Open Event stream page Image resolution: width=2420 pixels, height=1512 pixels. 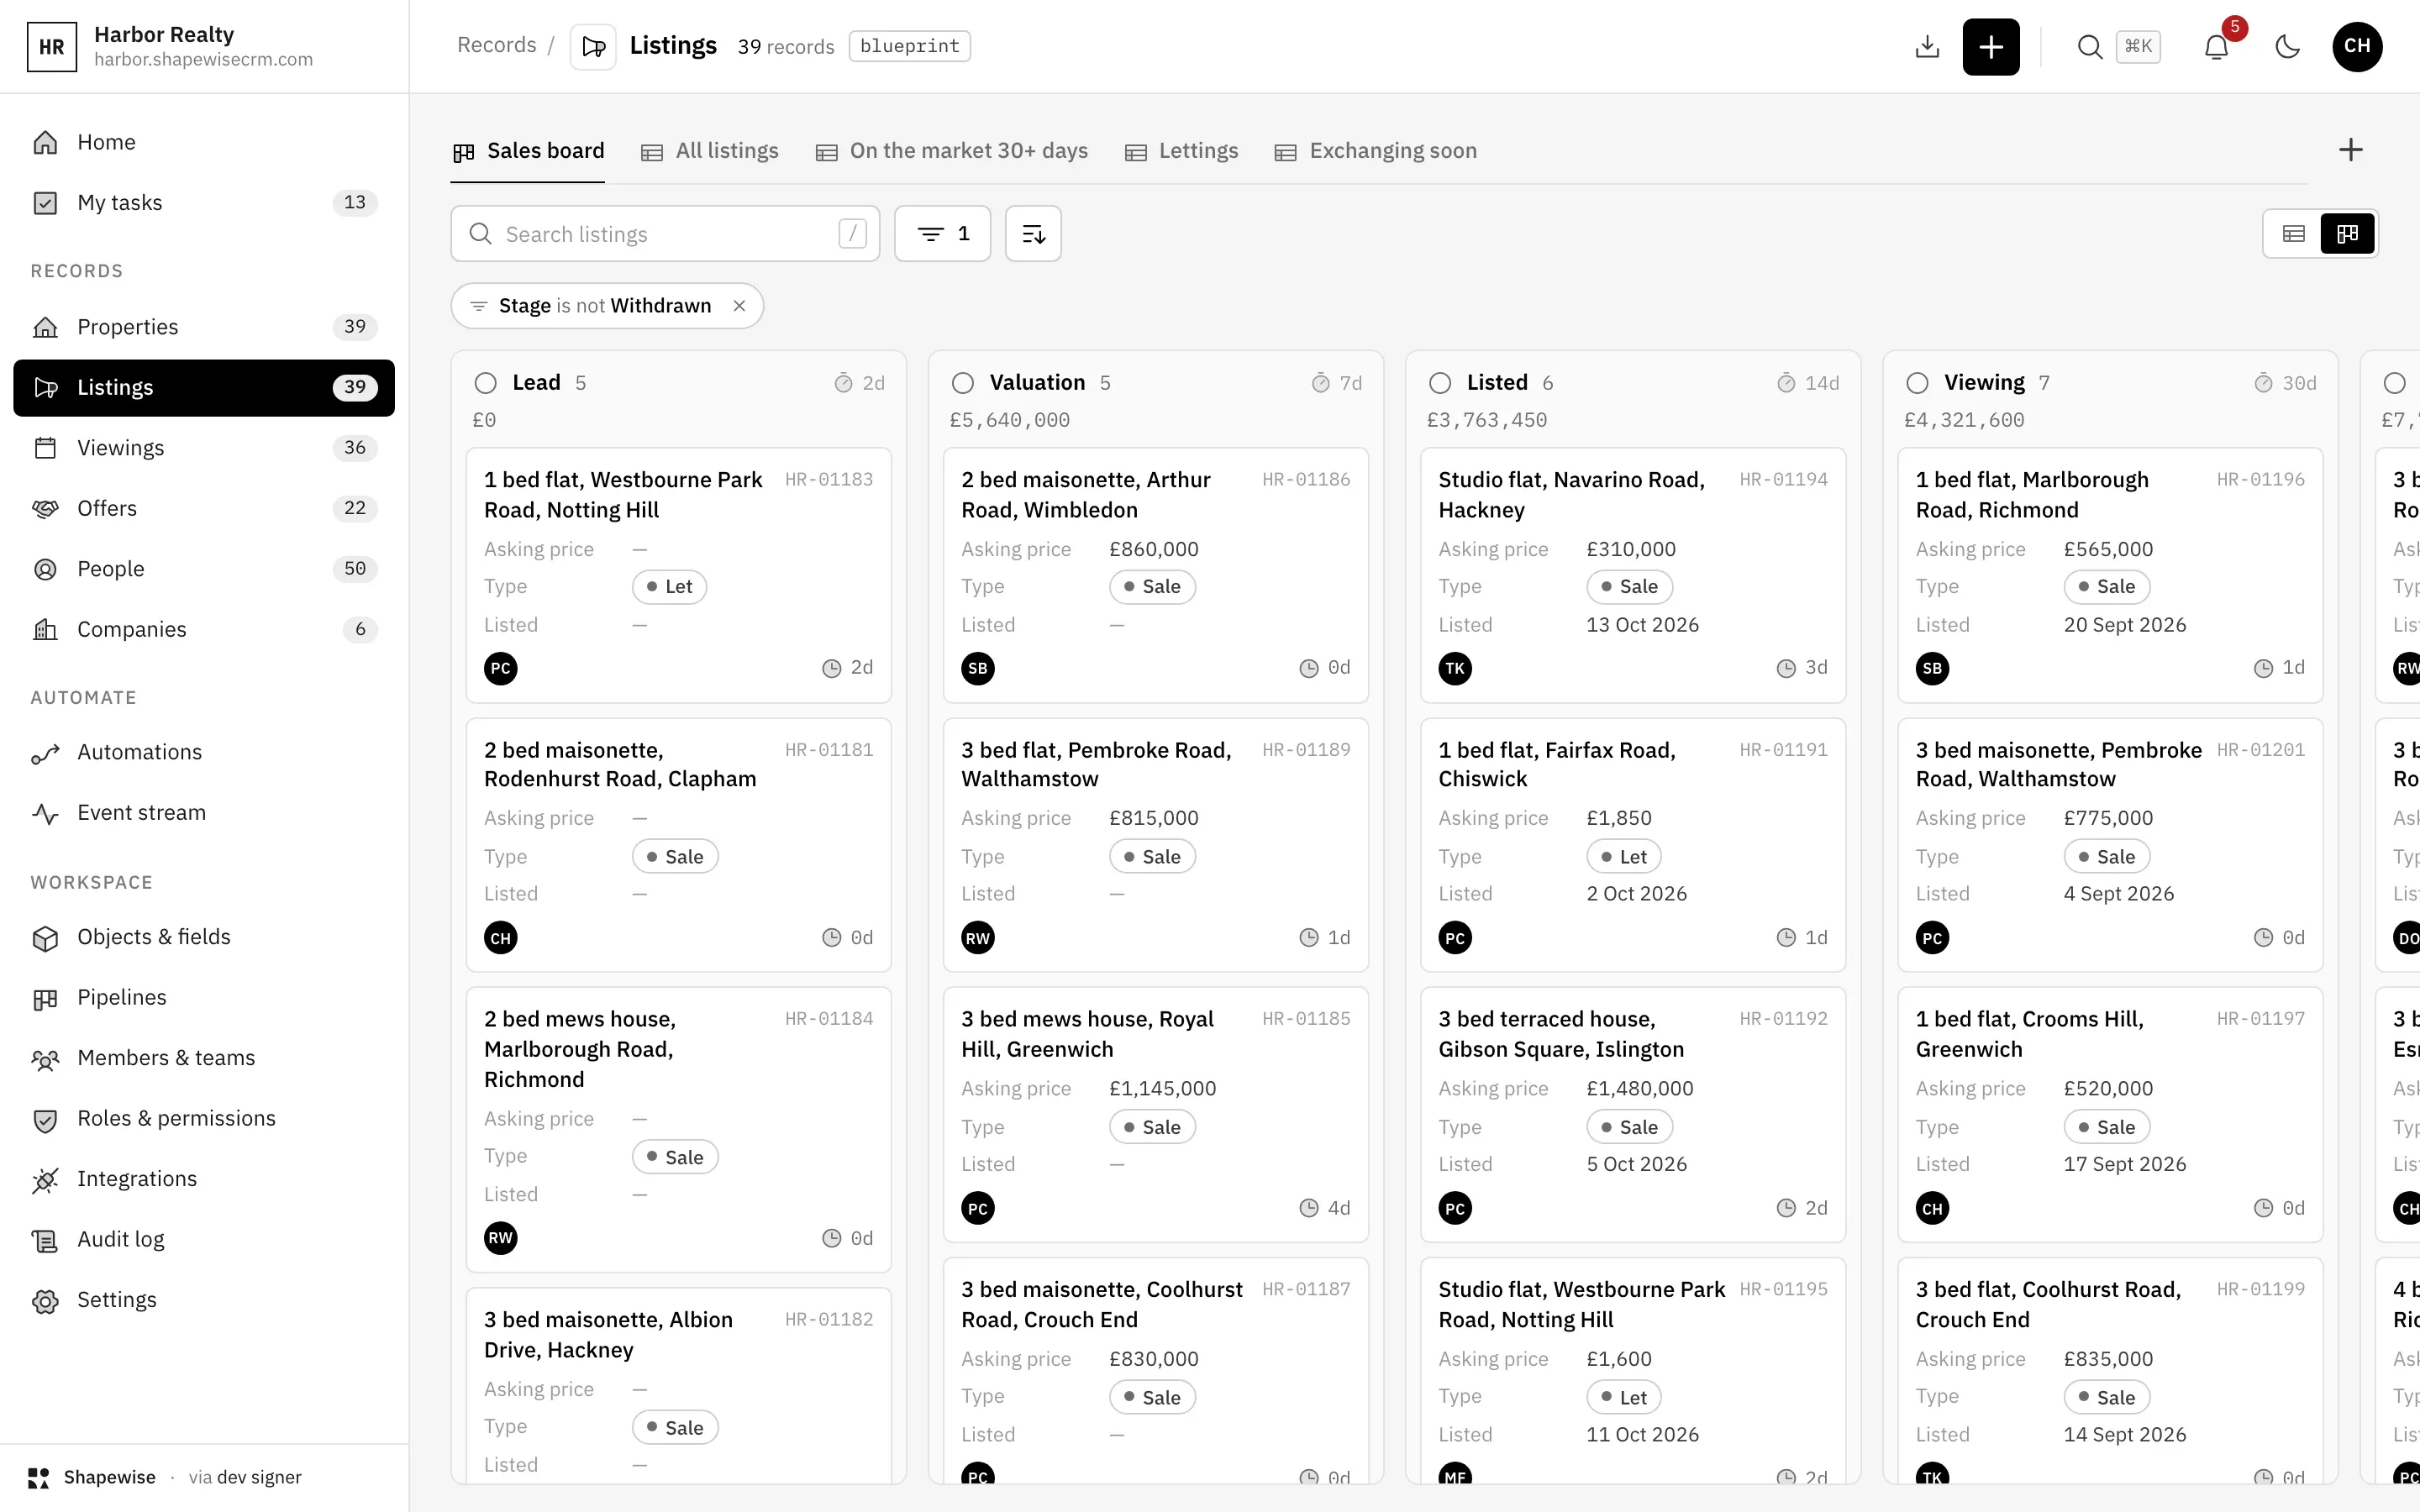204,813
